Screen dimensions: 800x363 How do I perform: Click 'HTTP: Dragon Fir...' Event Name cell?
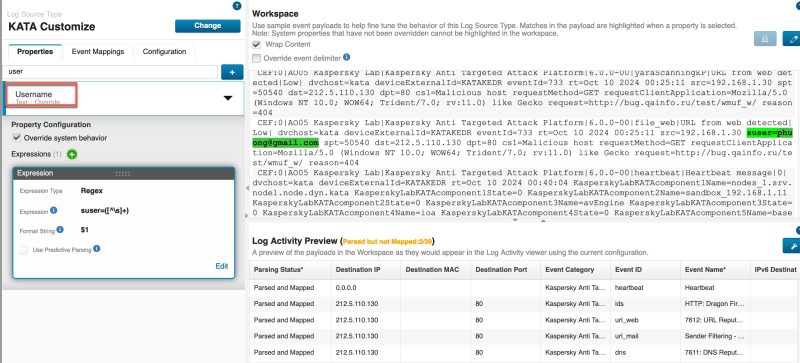click(x=715, y=304)
